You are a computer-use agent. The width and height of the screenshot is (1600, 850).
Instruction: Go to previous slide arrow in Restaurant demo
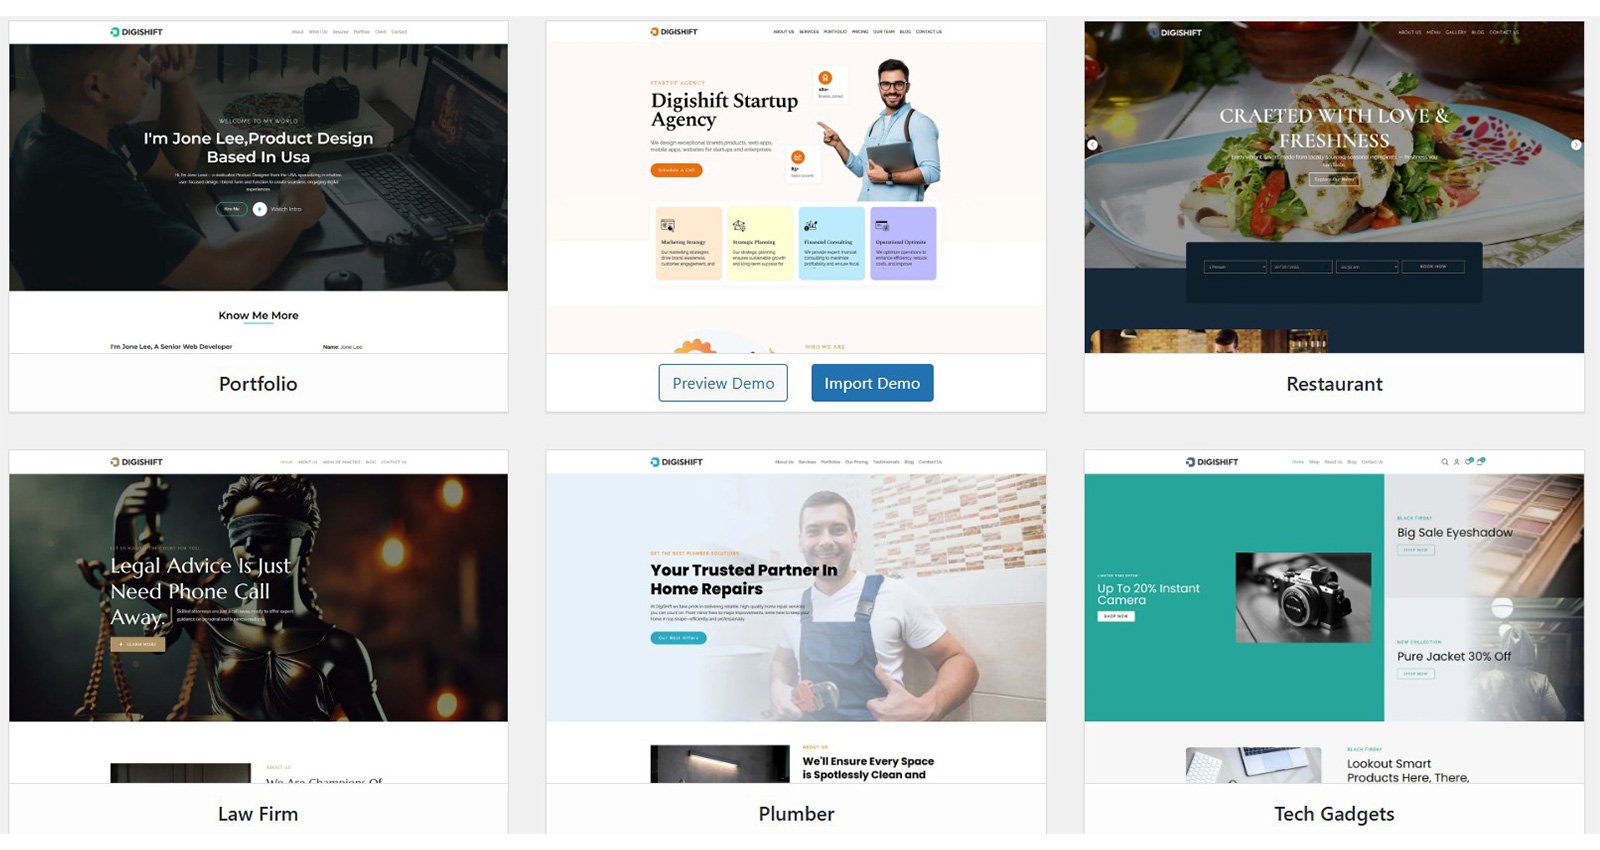tap(1093, 145)
